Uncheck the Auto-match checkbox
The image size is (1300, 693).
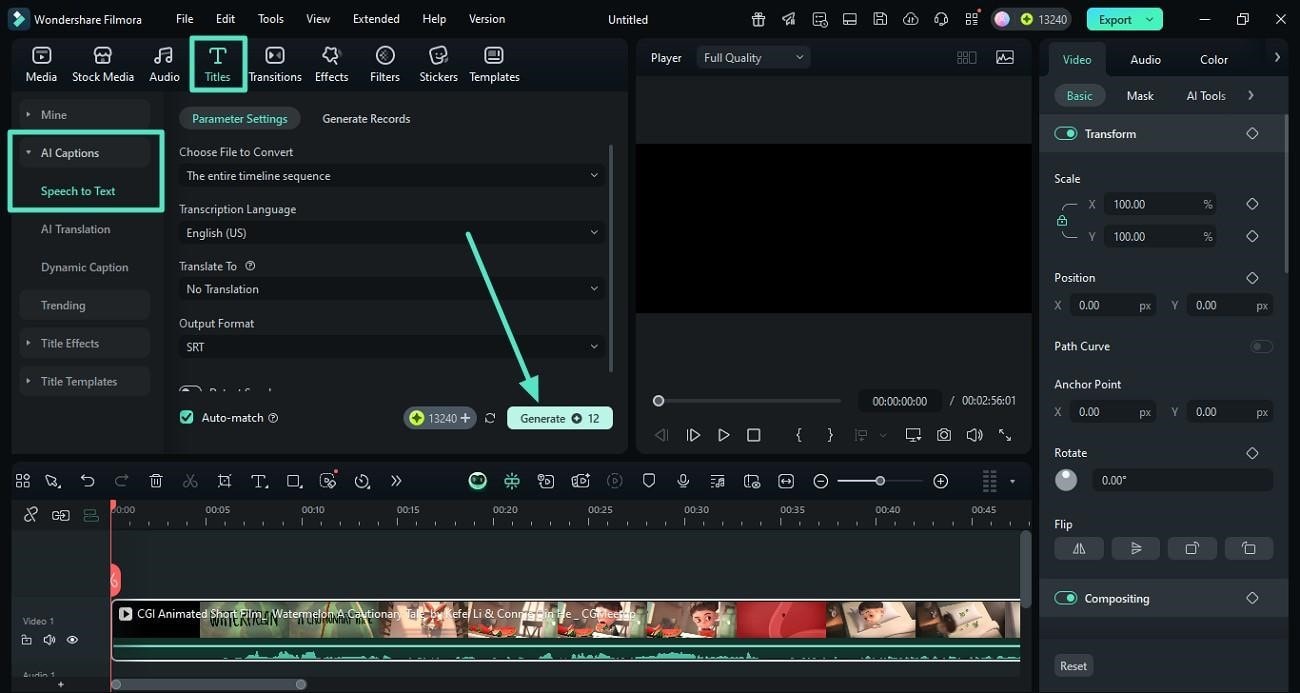tap(186, 417)
